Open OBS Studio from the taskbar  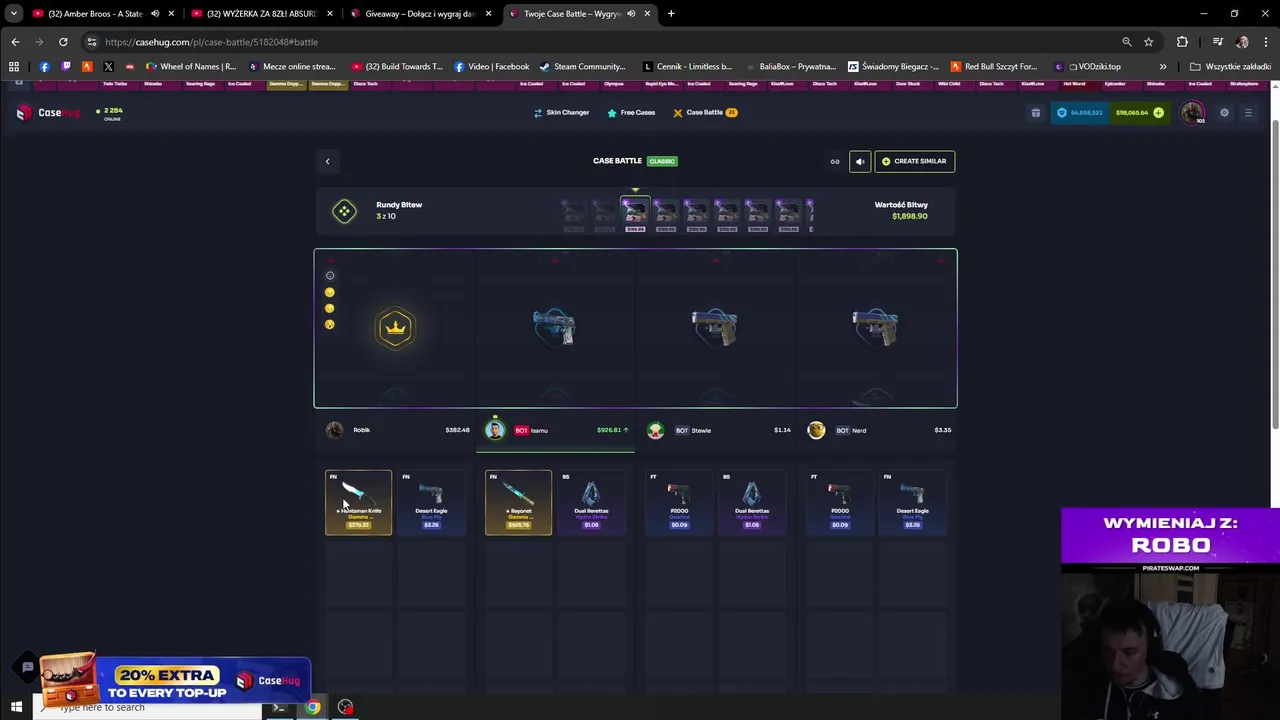[x=345, y=708]
